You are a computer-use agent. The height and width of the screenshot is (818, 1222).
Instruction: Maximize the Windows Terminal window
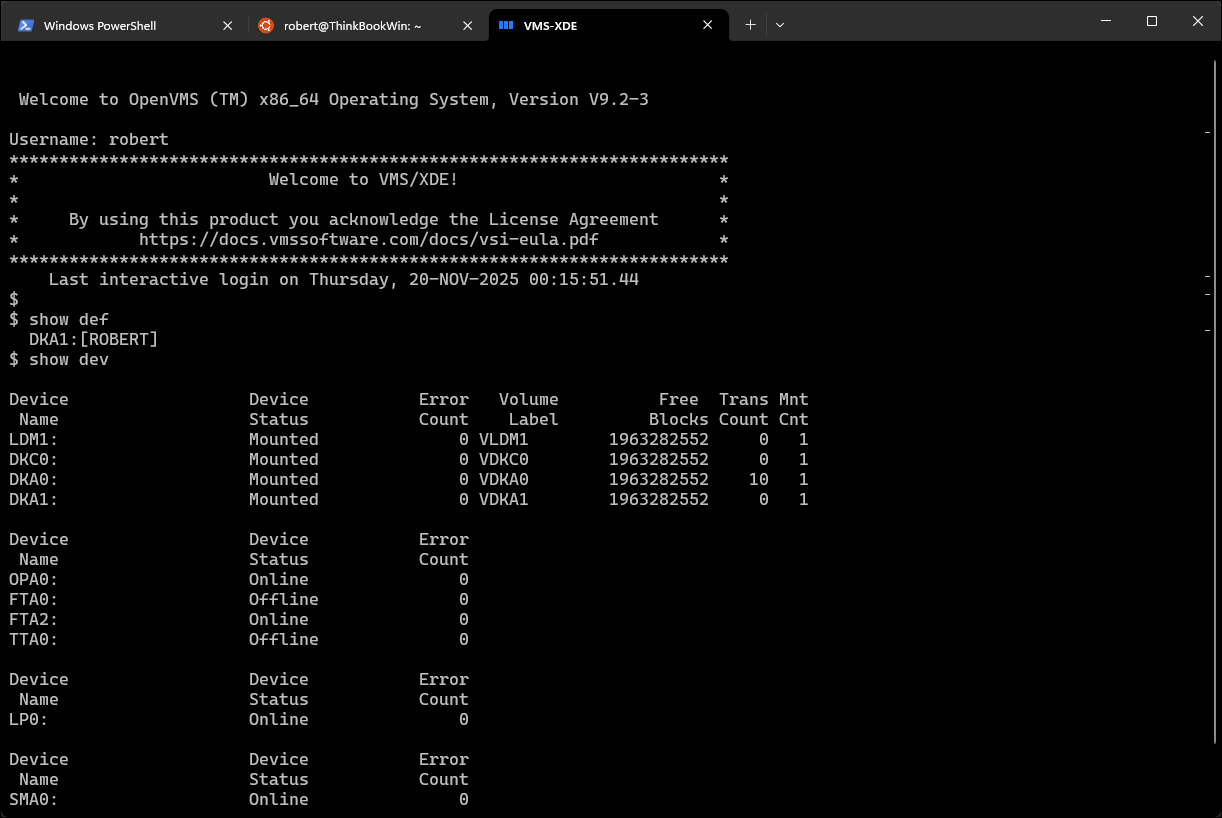click(x=1152, y=20)
